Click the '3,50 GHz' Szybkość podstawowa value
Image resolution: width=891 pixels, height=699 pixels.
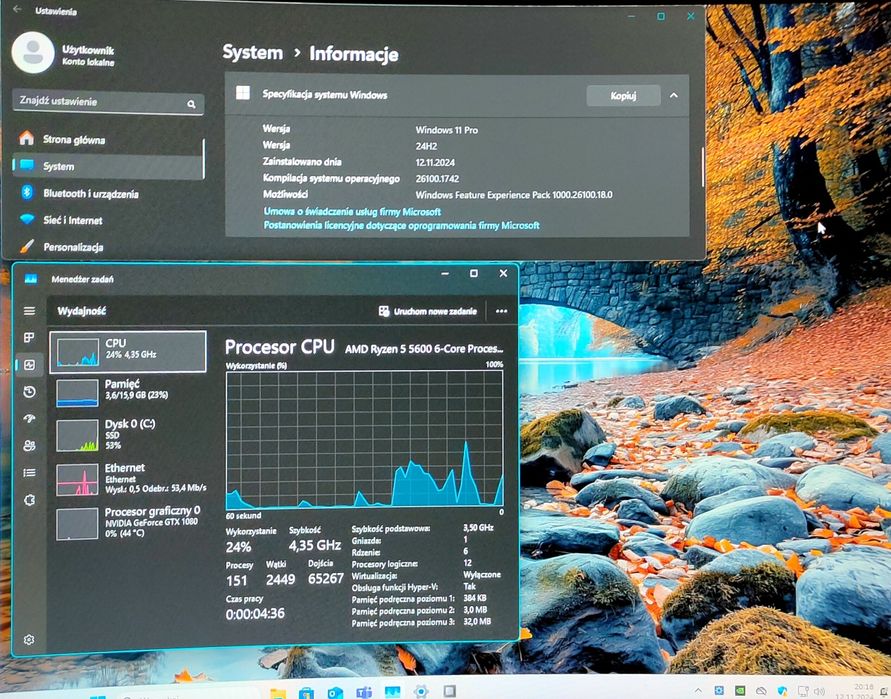pyautogui.click(x=478, y=527)
